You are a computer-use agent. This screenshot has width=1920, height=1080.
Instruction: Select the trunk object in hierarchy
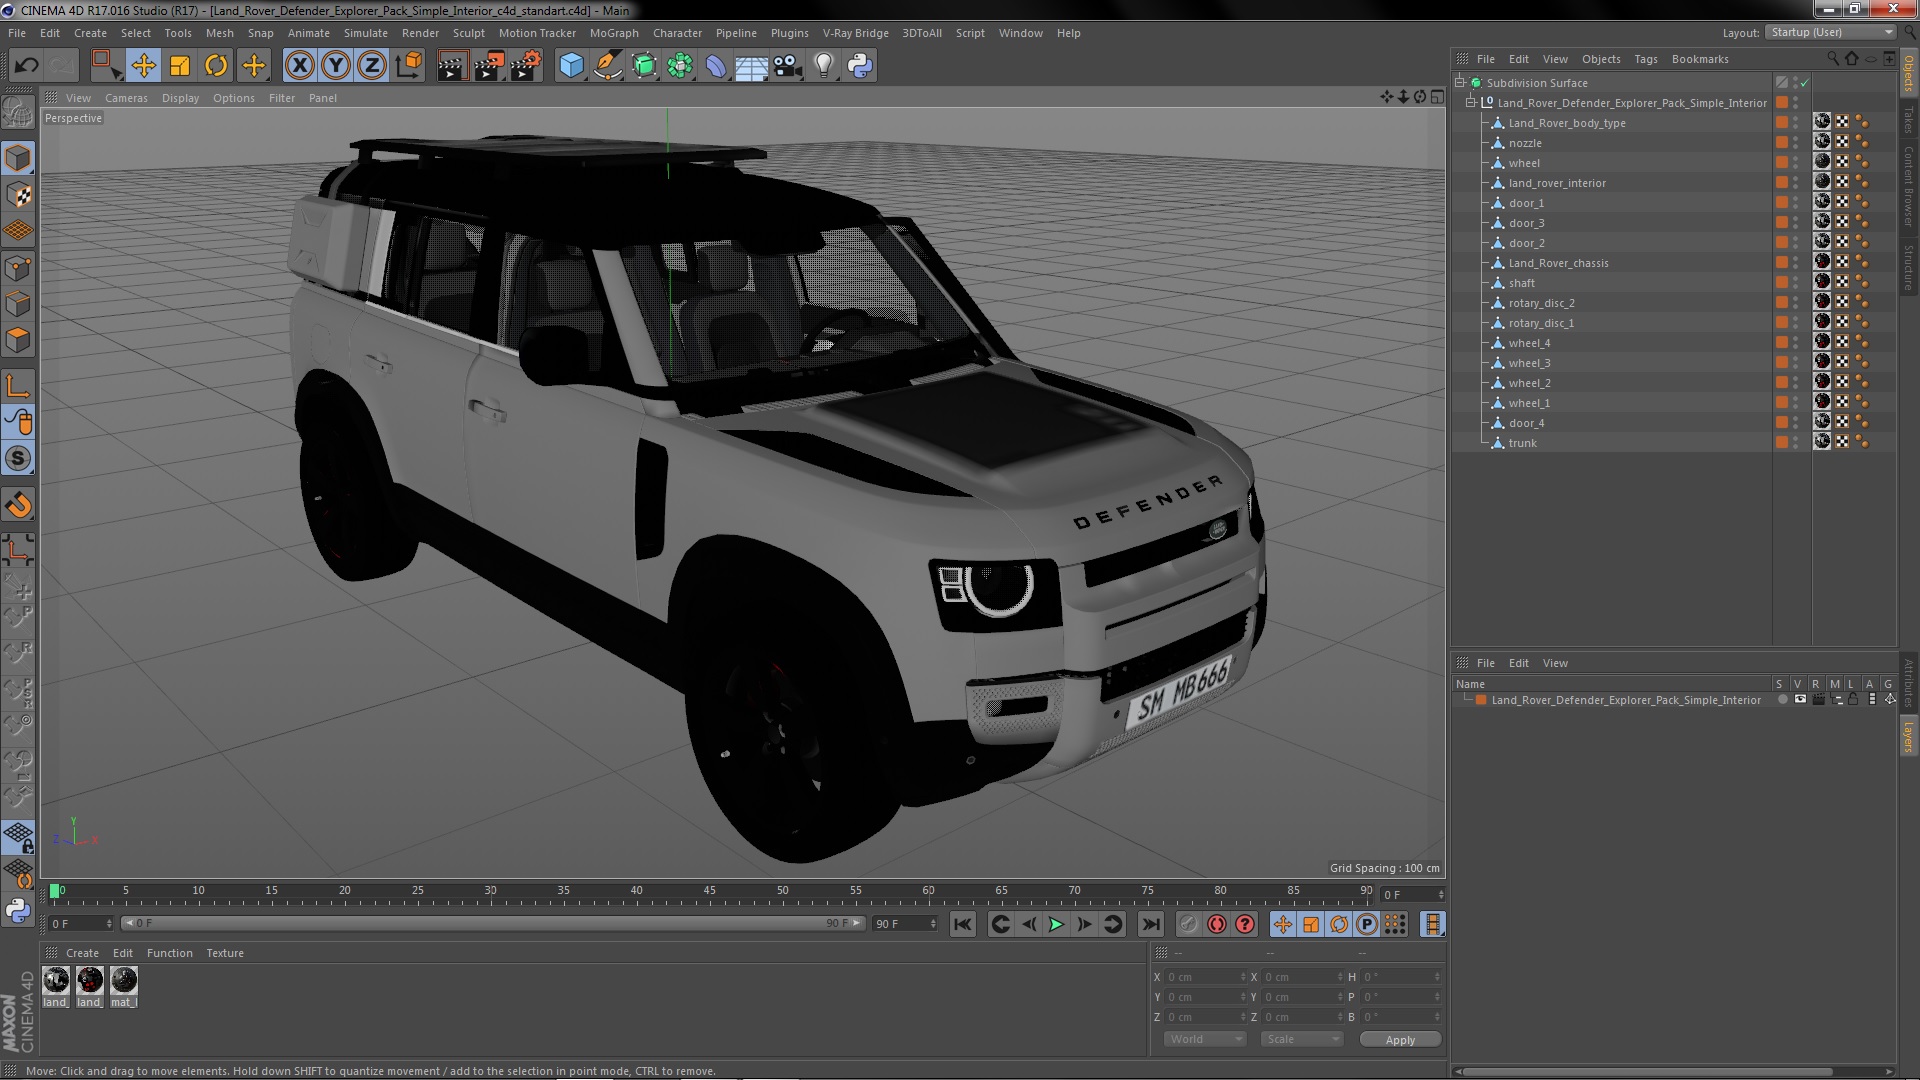pos(1522,443)
